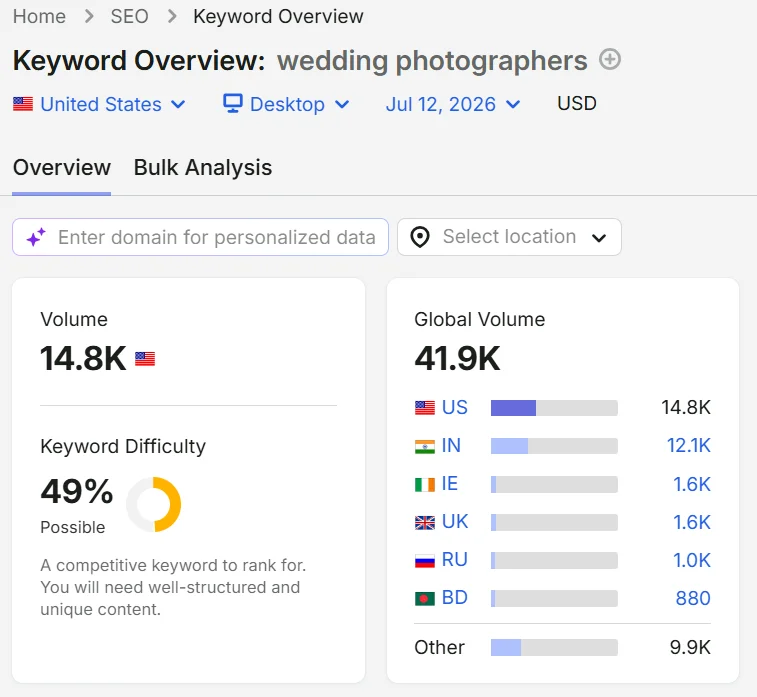Open the Jul 12, 2026 date picker
Image resolution: width=757 pixels, height=697 pixels.
point(453,104)
